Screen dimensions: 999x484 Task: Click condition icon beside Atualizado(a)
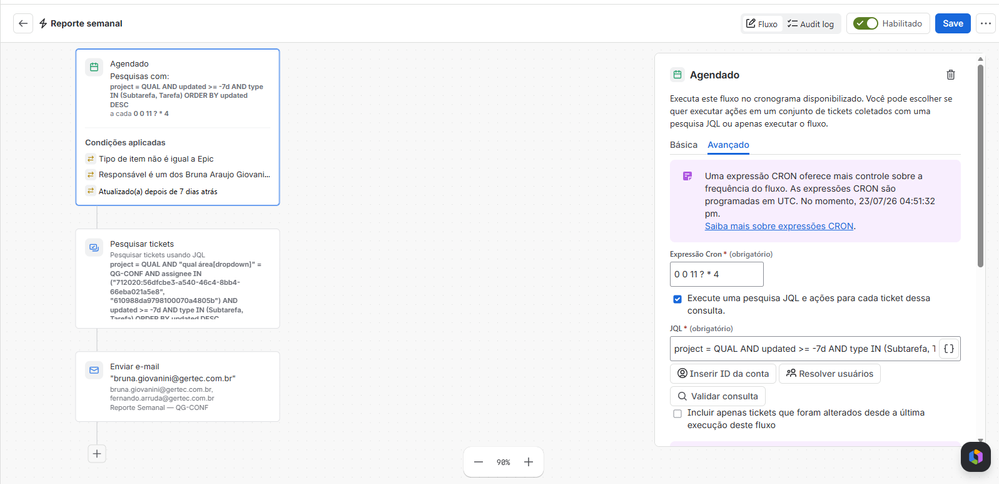click(90, 191)
